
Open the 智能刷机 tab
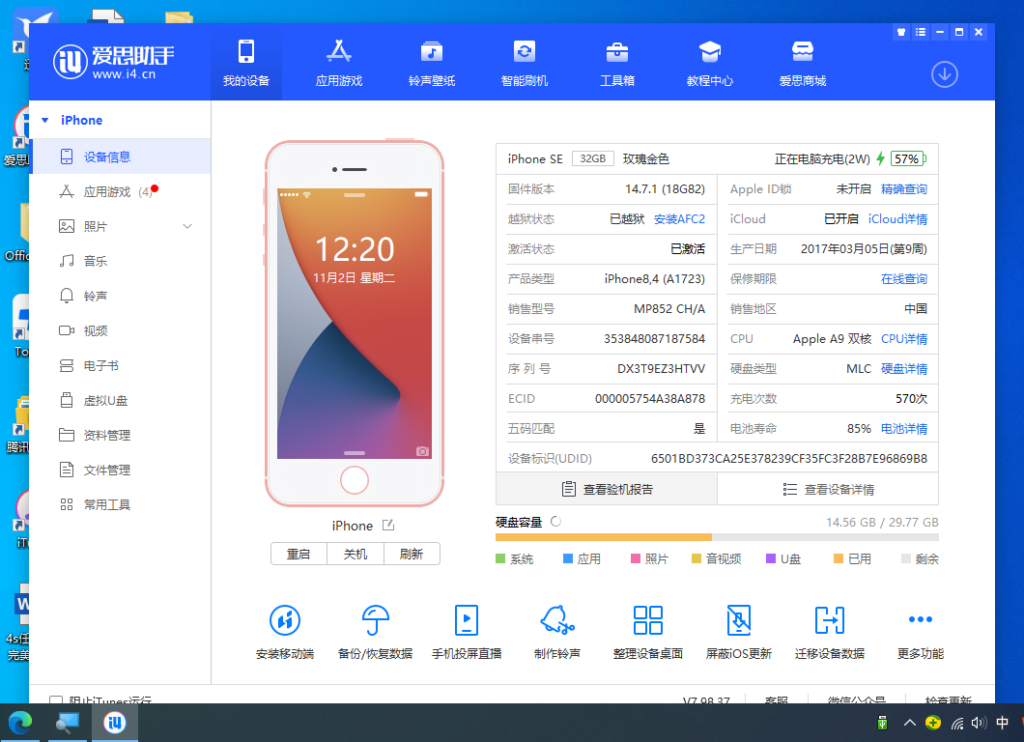pyautogui.click(x=524, y=63)
